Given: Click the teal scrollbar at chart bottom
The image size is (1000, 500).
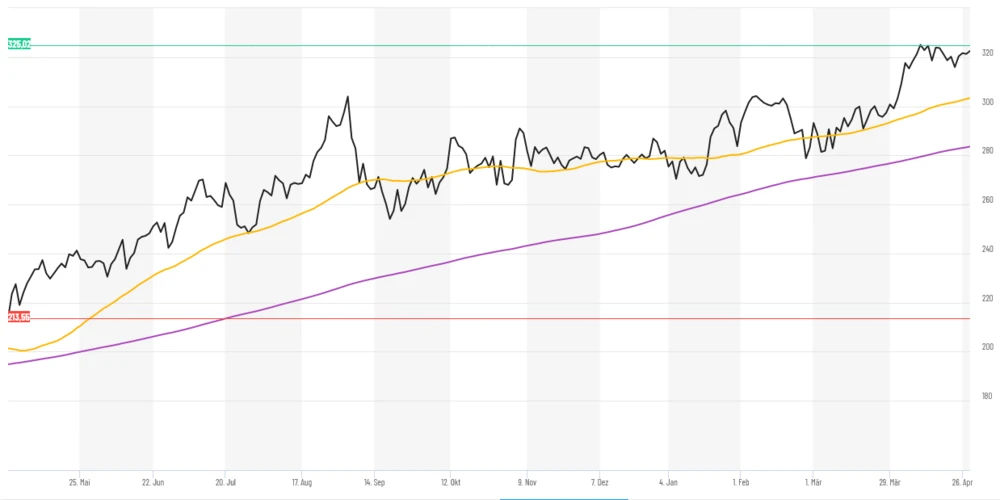Looking at the screenshot, I should 563,498.
